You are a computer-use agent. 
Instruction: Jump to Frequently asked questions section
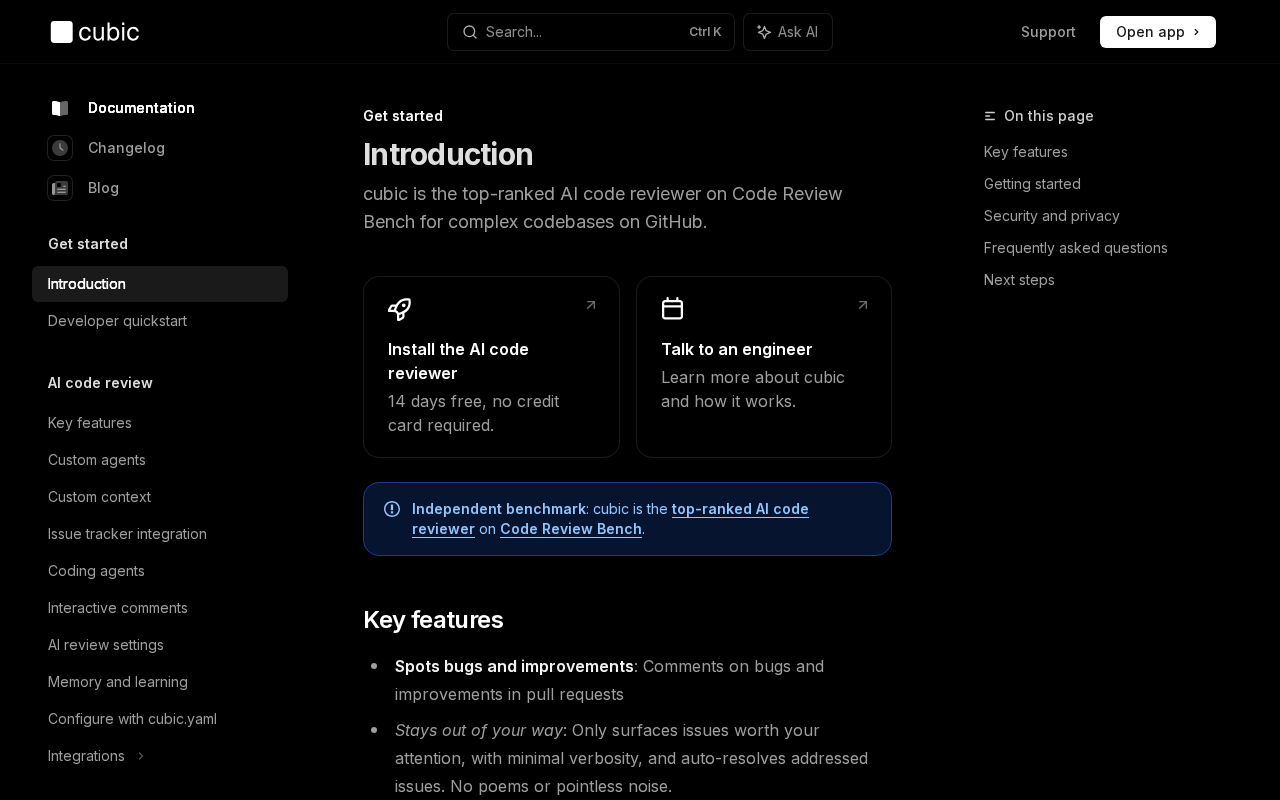(x=1075, y=248)
